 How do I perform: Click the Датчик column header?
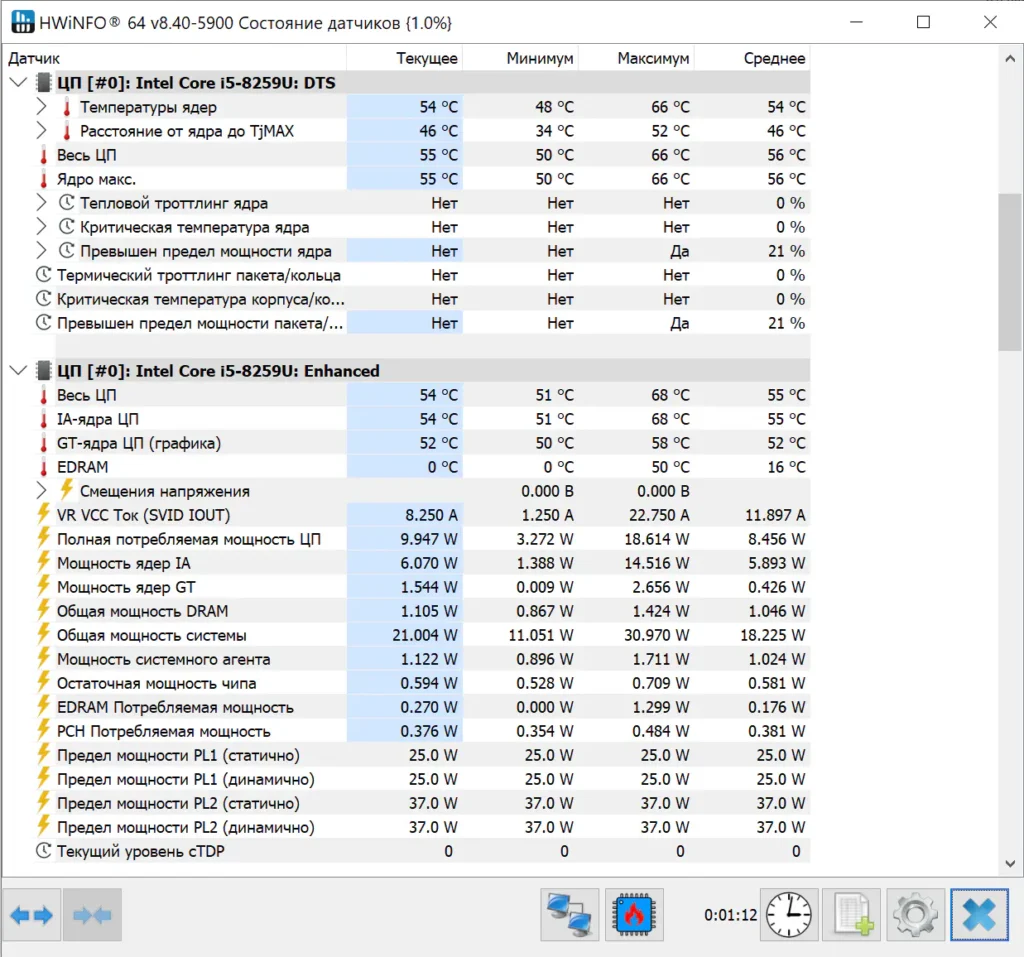coord(174,58)
